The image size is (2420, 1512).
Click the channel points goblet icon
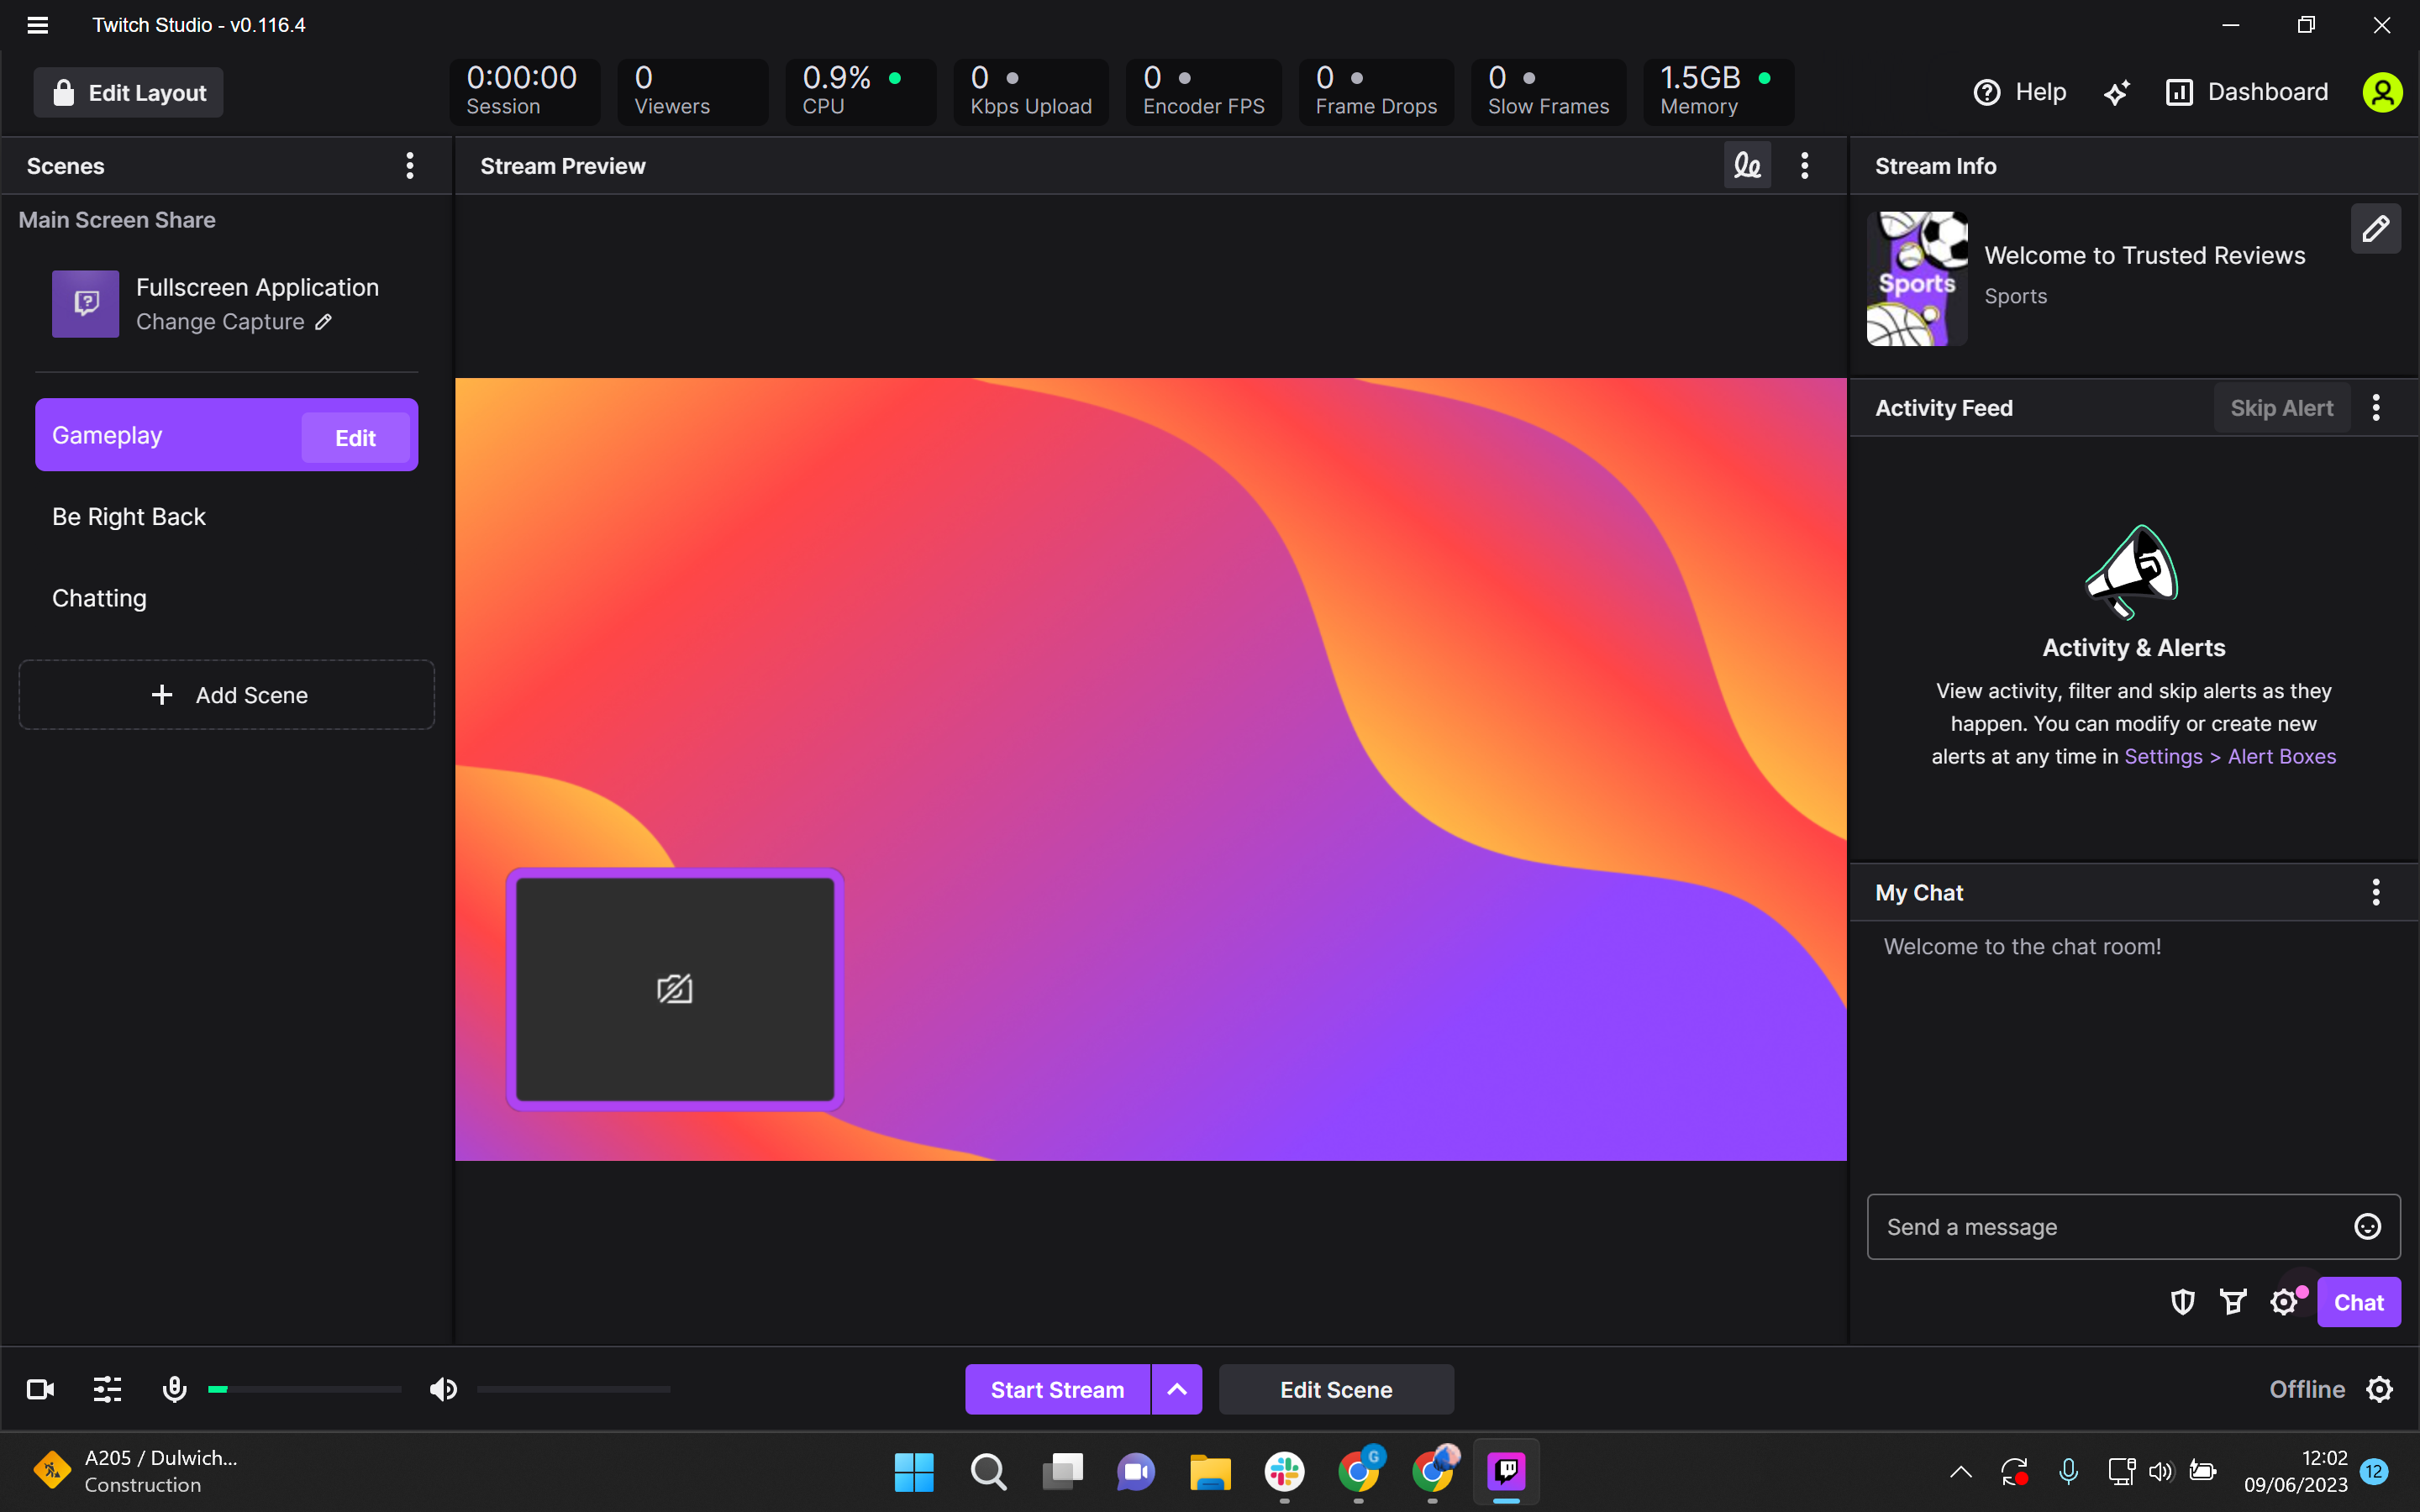coord(2232,1302)
